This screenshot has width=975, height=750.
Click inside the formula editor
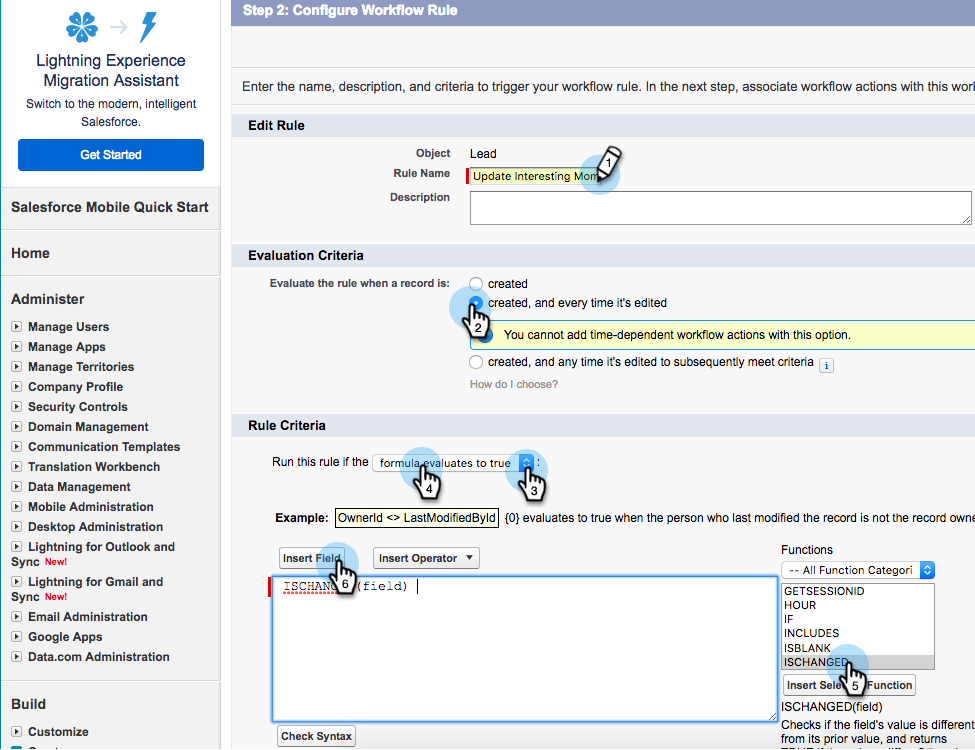[525, 649]
